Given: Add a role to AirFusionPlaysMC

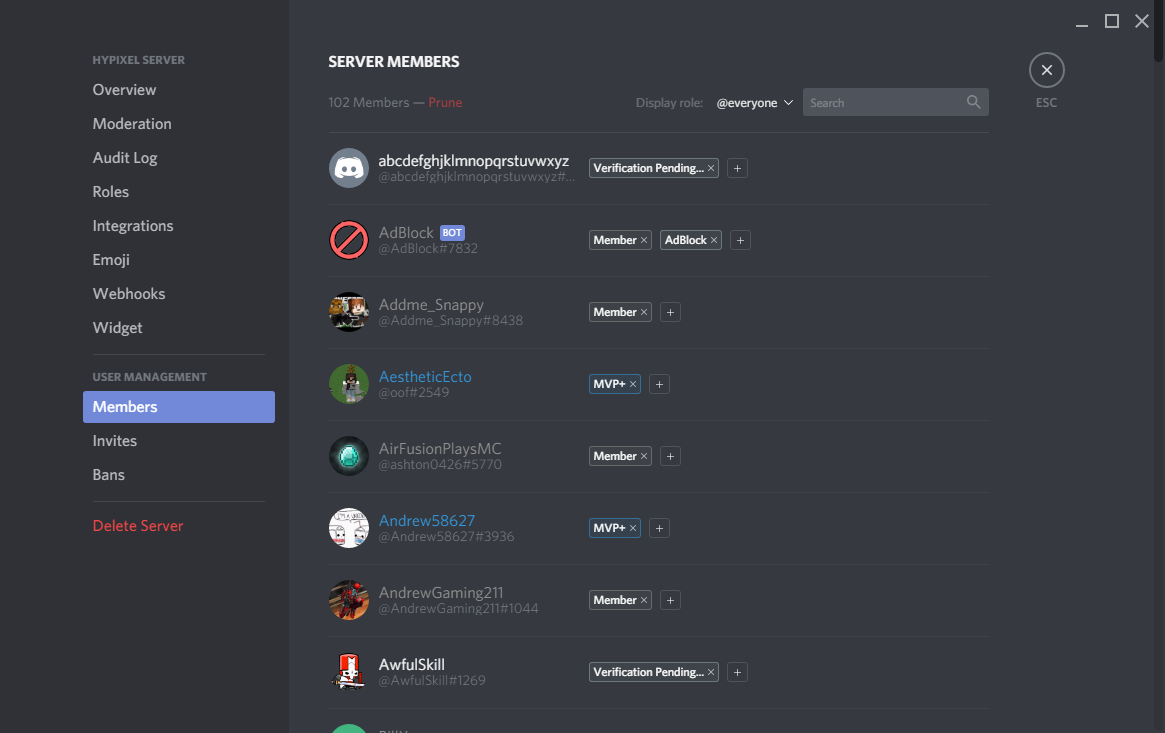Looking at the screenshot, I should [670, 456].
